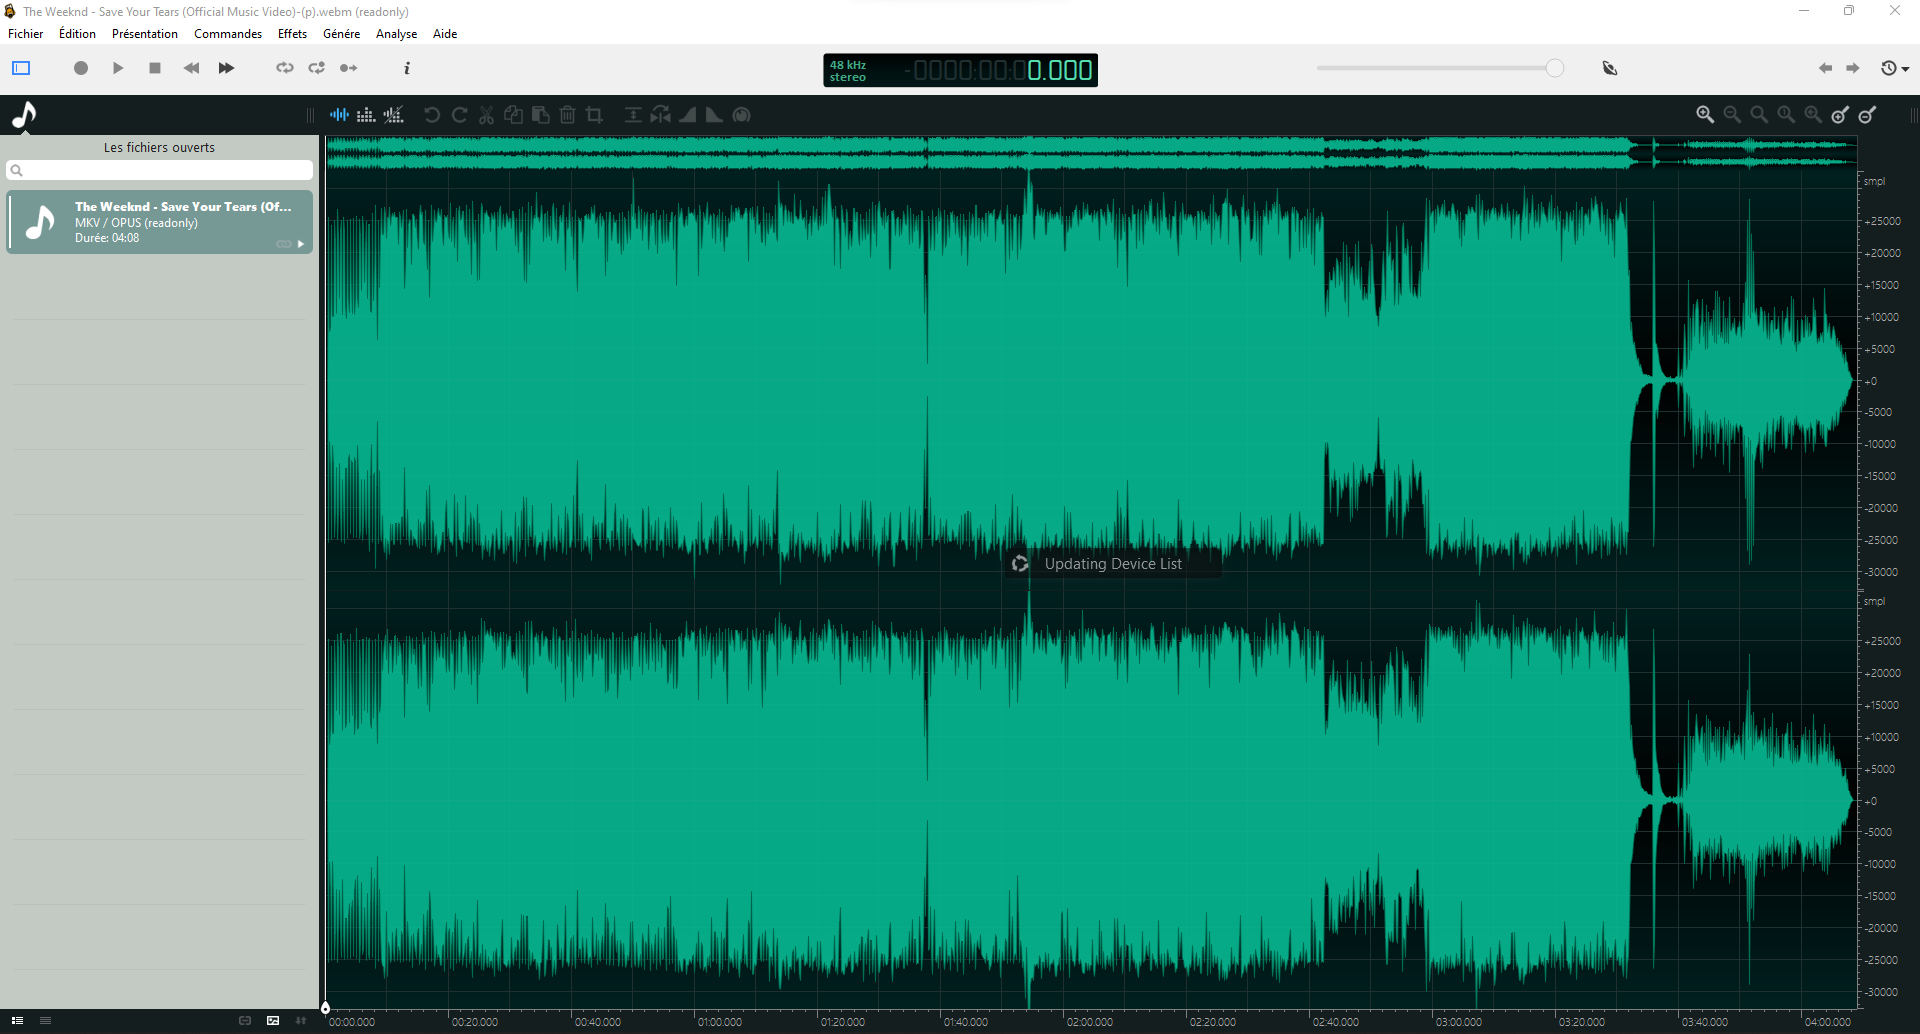Apply a fade-in using the ramp icon
Viewport: 1920px width, 1034px height.
[x=688, y=115]
